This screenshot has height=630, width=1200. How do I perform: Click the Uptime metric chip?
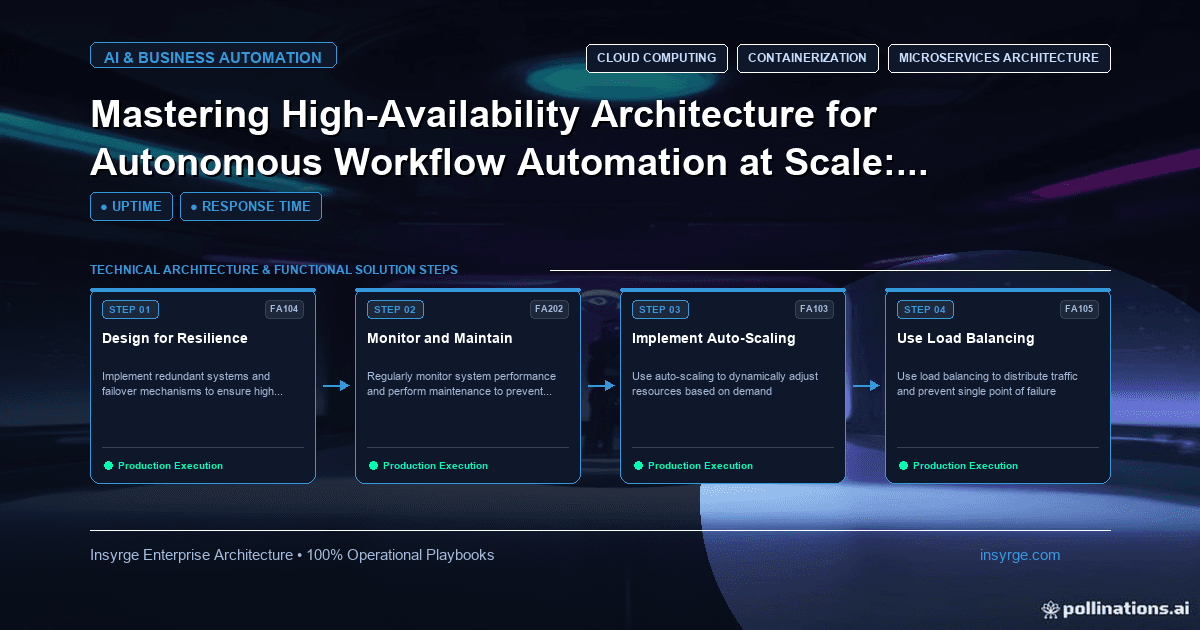(131, 207)
